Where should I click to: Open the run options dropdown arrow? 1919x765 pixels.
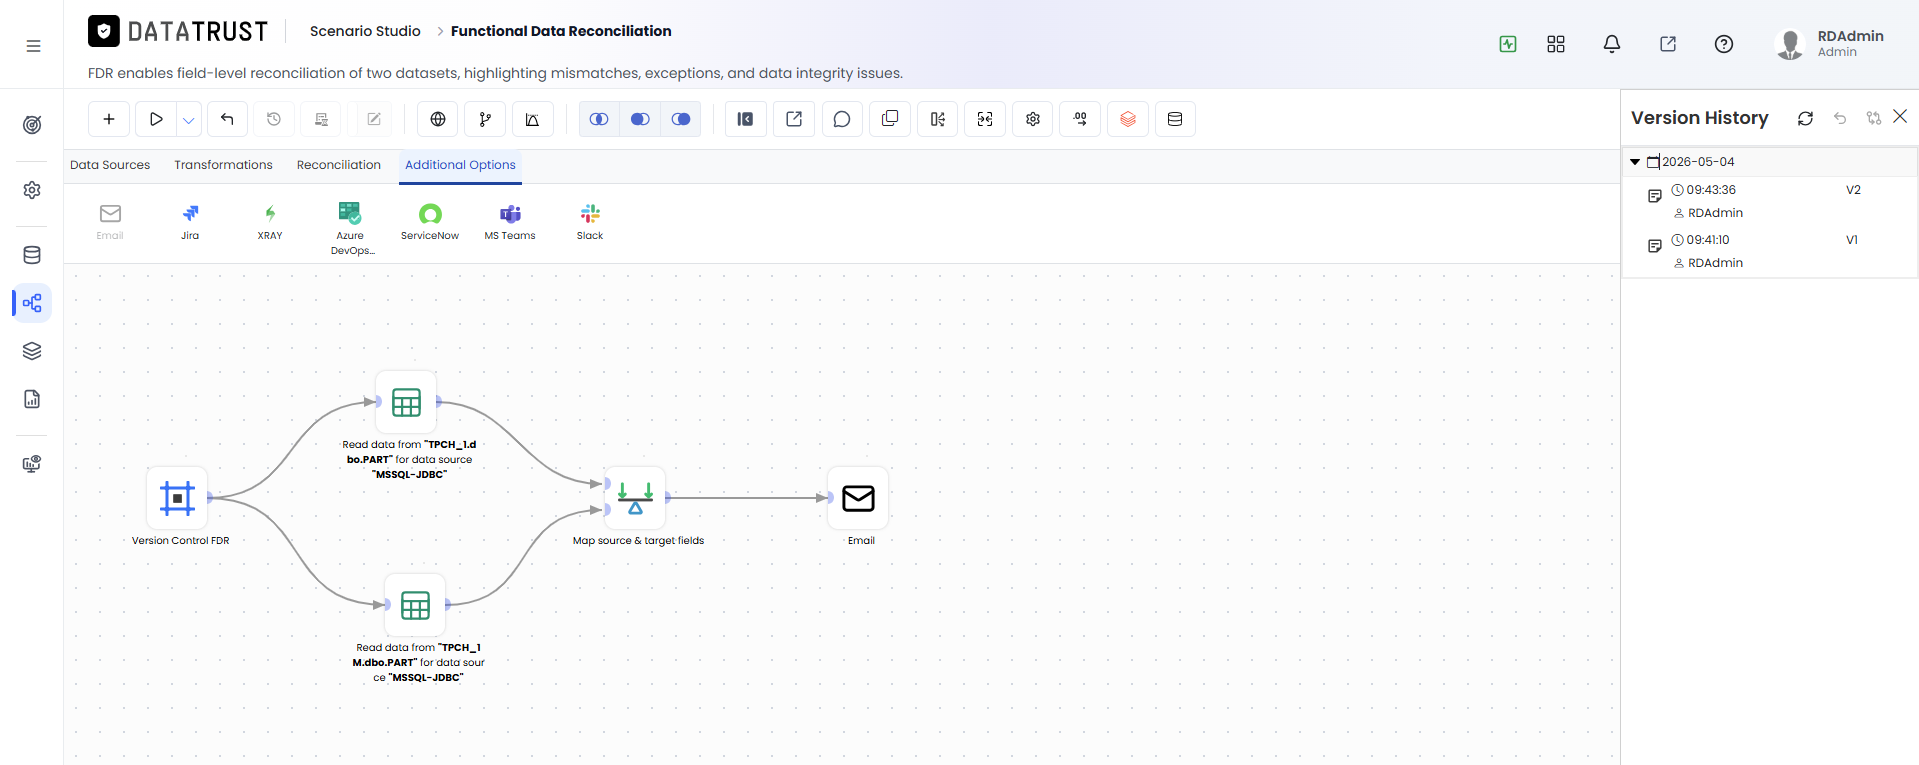pos(189,119)
